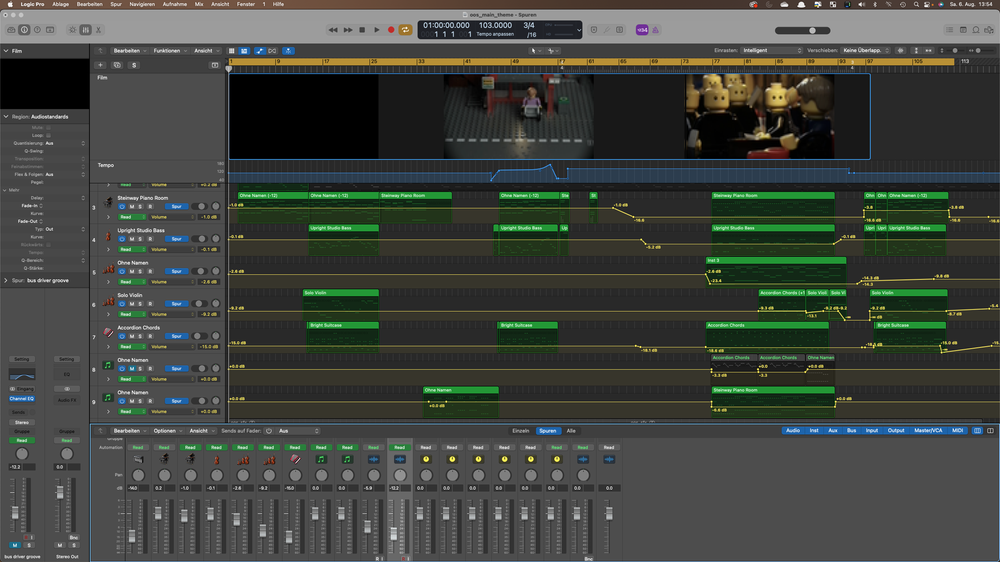The height and width of the screenshot is (562, 1000).
Task: Toggle automation switch on Steinway Piano Room
Action: (x=201, y=207)
